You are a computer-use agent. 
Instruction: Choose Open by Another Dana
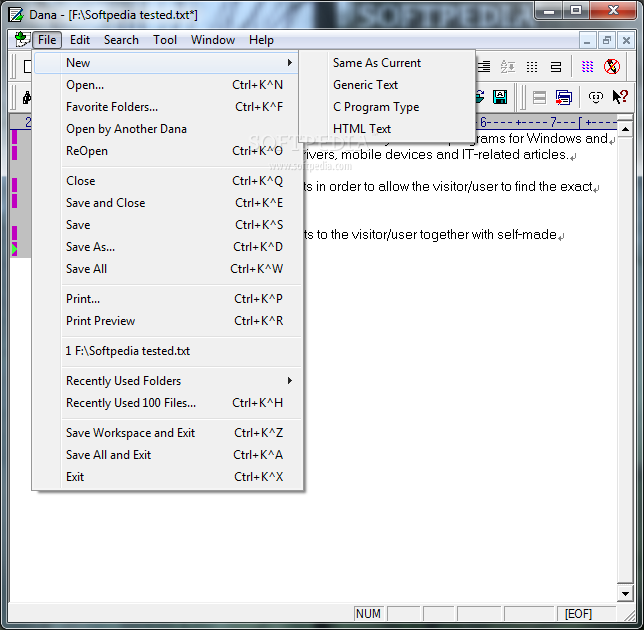click(x=168, y=129)
